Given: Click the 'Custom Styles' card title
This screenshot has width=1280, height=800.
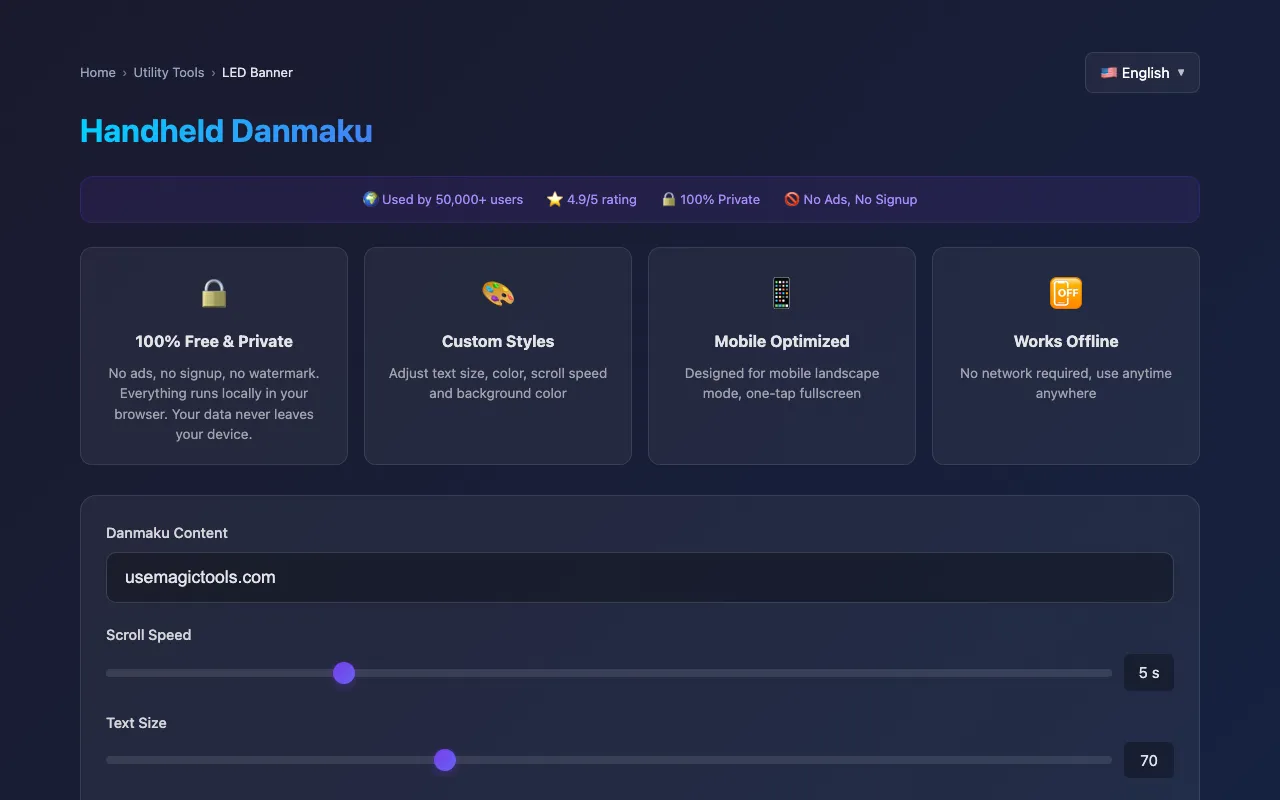Looking at the screenshot, I should pyautogui.click(x=498, y=341).
